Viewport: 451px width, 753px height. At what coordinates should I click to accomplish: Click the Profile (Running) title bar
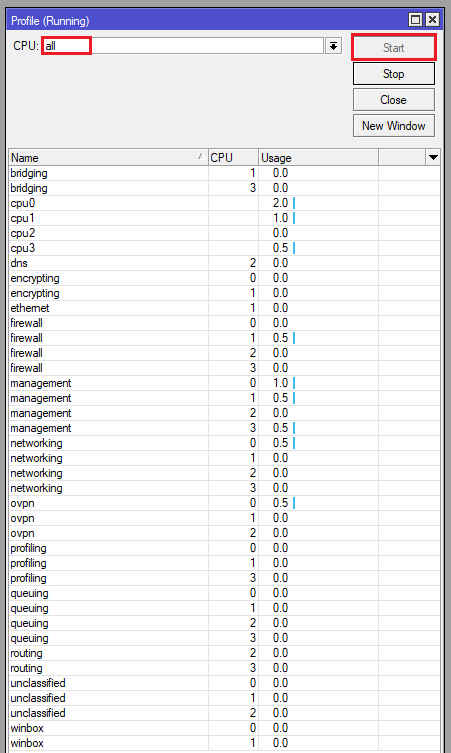[207, 20]
